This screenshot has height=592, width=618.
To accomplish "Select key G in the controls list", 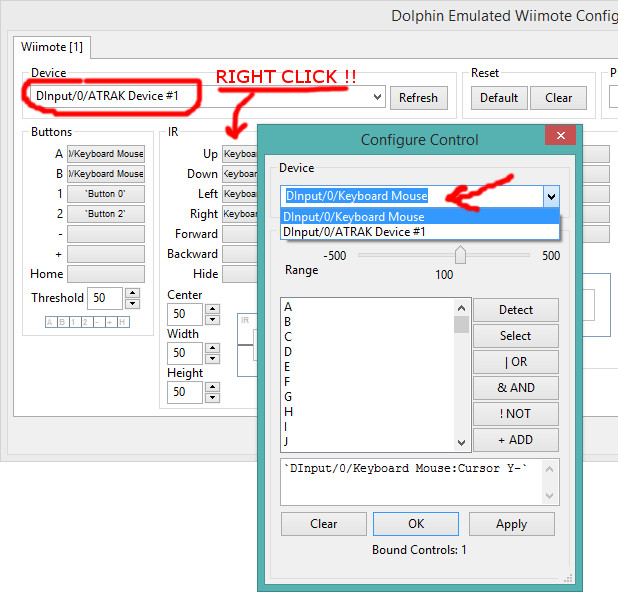I will click(x=288, y=397).
